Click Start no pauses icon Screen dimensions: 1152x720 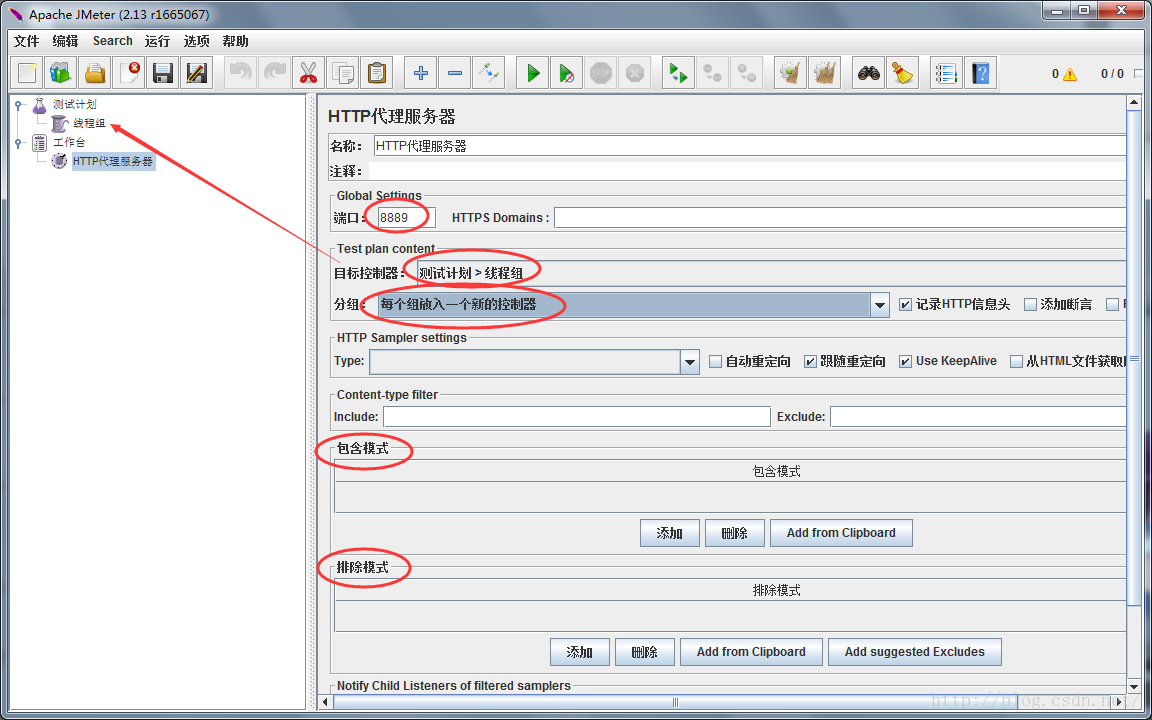point(566,73)
